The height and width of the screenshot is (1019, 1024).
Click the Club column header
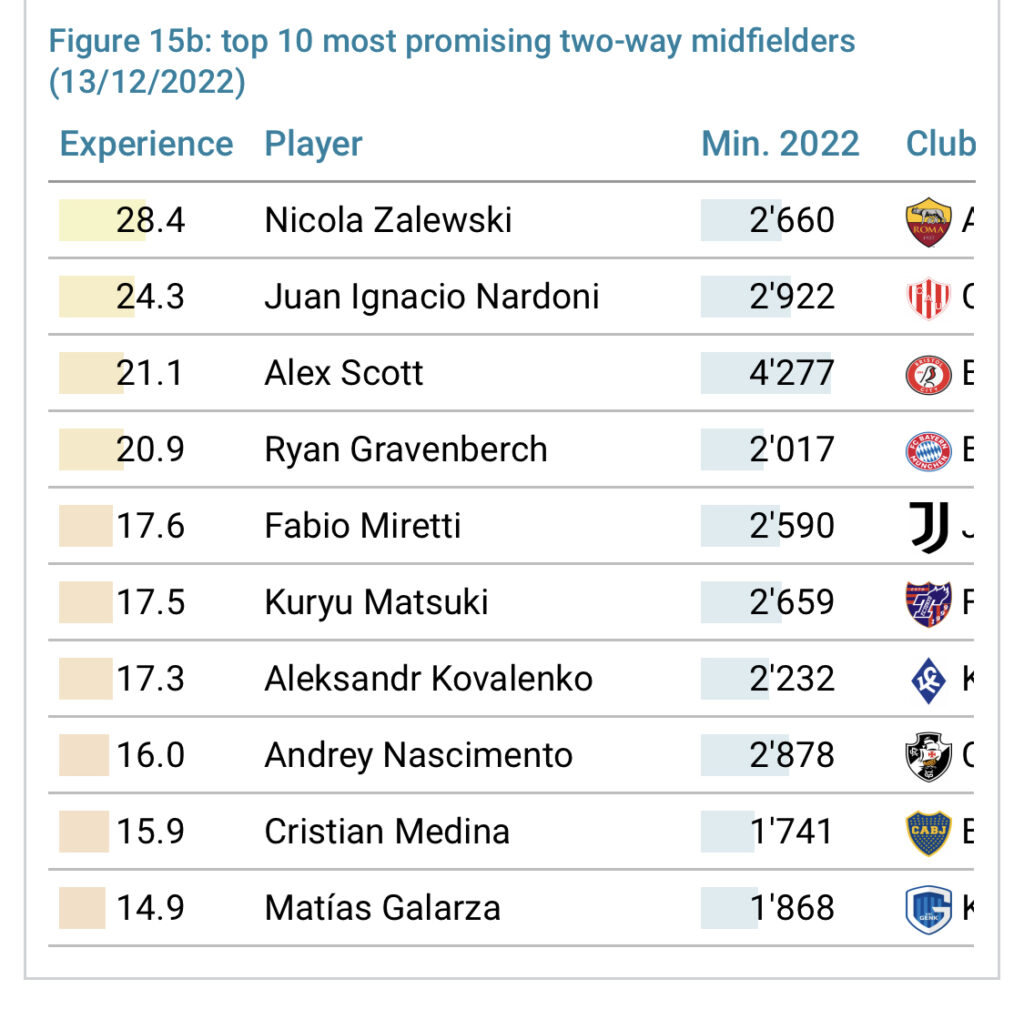pyautogui.click(x=940, y=144)
